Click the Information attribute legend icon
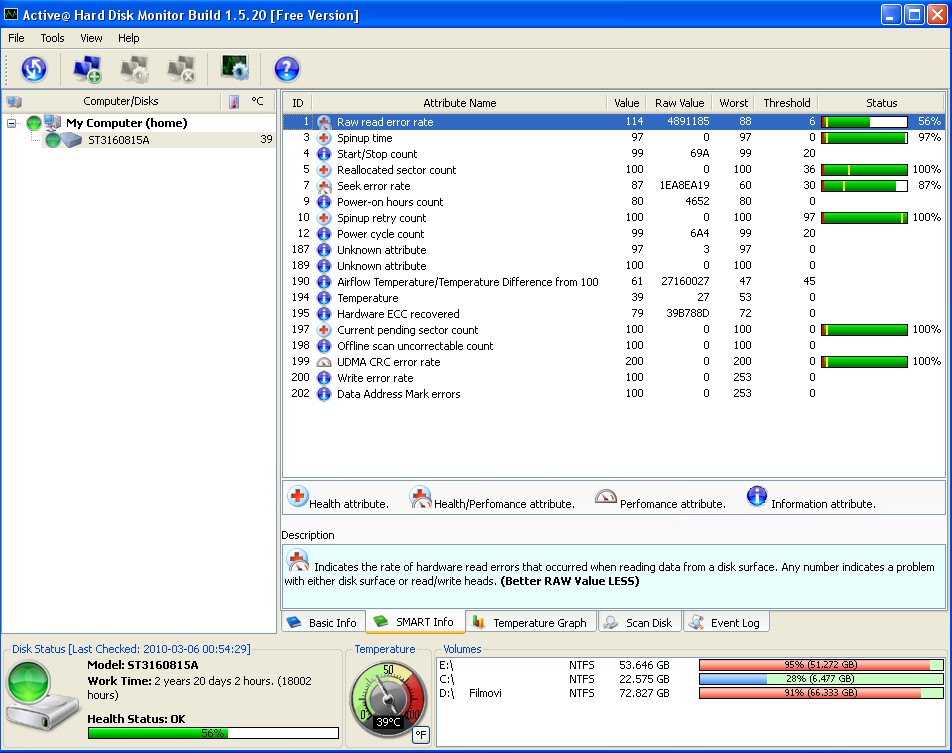This screenshot has width=952, height=753. pyautogui.click(x=756, y=496)
